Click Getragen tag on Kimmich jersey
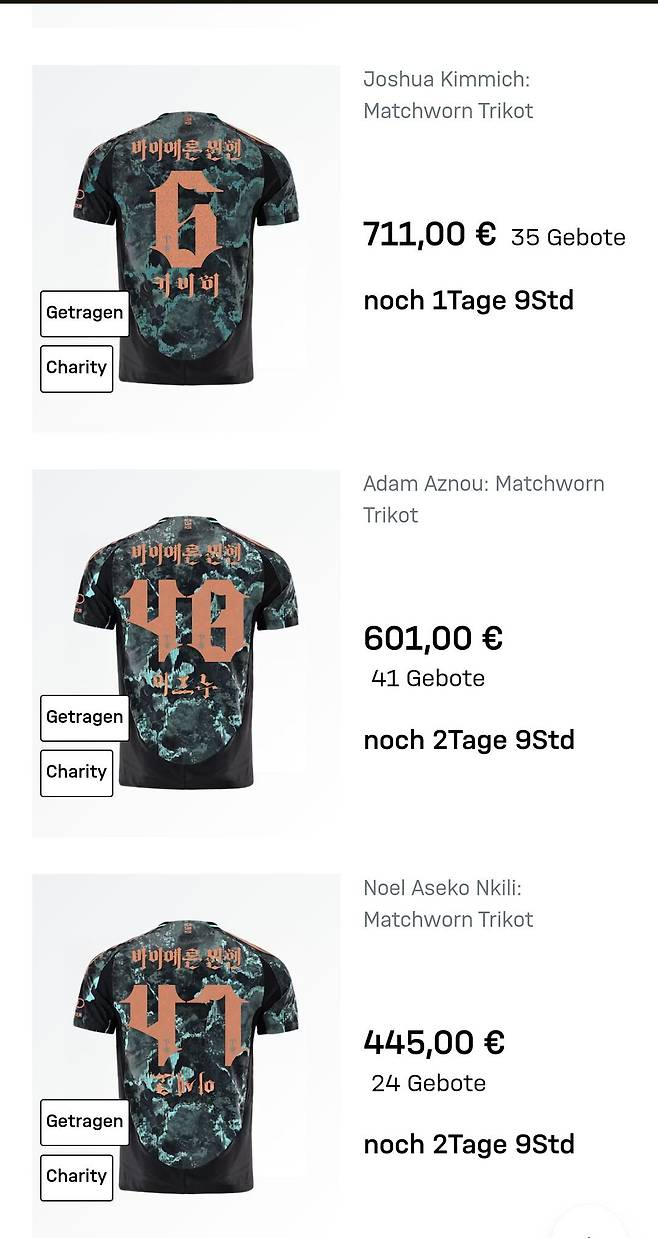The height and width of the screenshot is (1238, 658). point(85,313)
